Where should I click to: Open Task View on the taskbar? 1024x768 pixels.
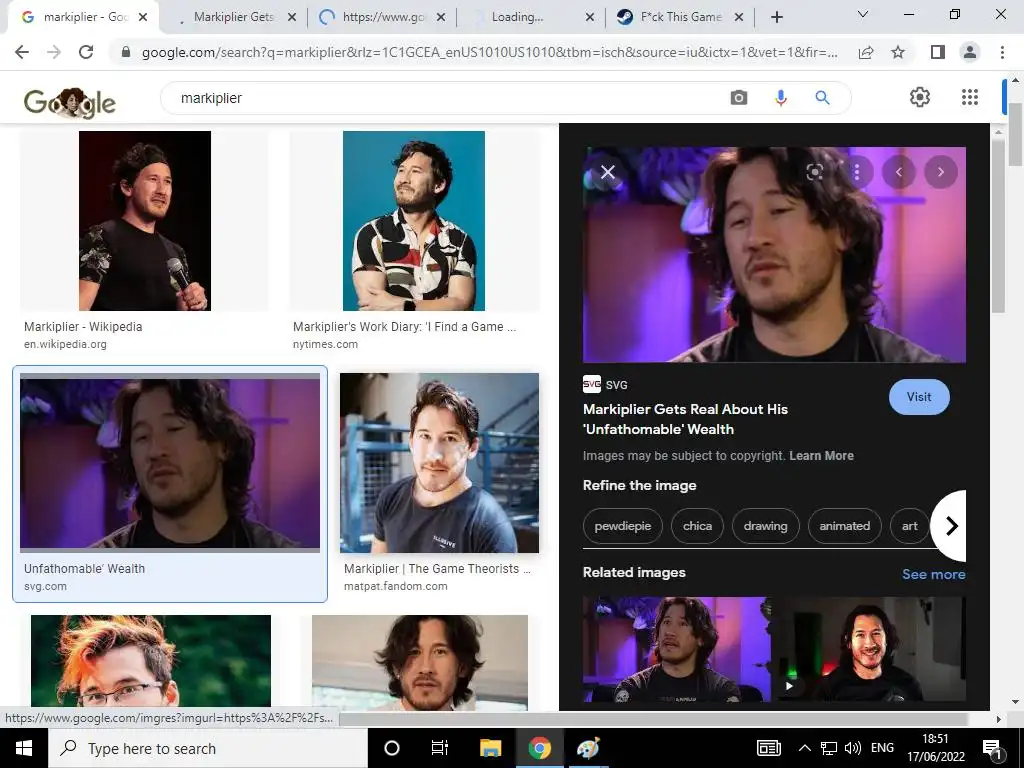click(440, 748)
